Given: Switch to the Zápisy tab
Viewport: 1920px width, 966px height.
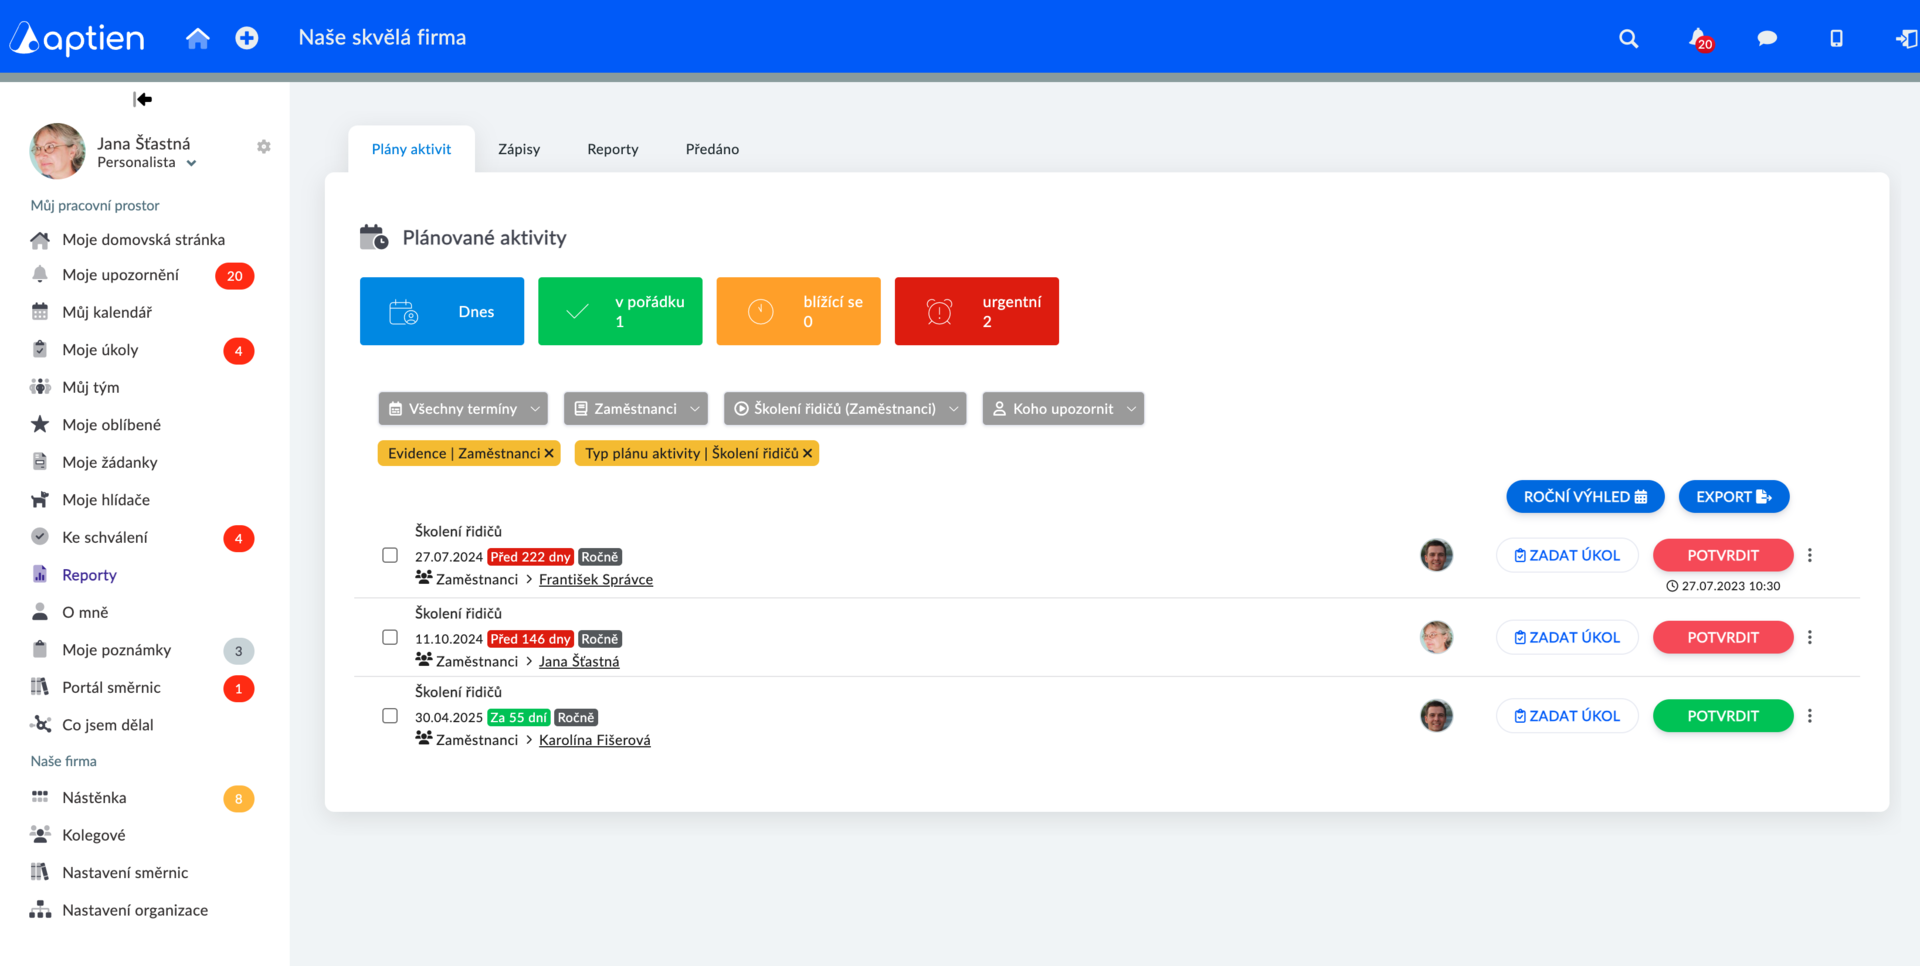Looking at the screenshot, I should pos(519,149).
